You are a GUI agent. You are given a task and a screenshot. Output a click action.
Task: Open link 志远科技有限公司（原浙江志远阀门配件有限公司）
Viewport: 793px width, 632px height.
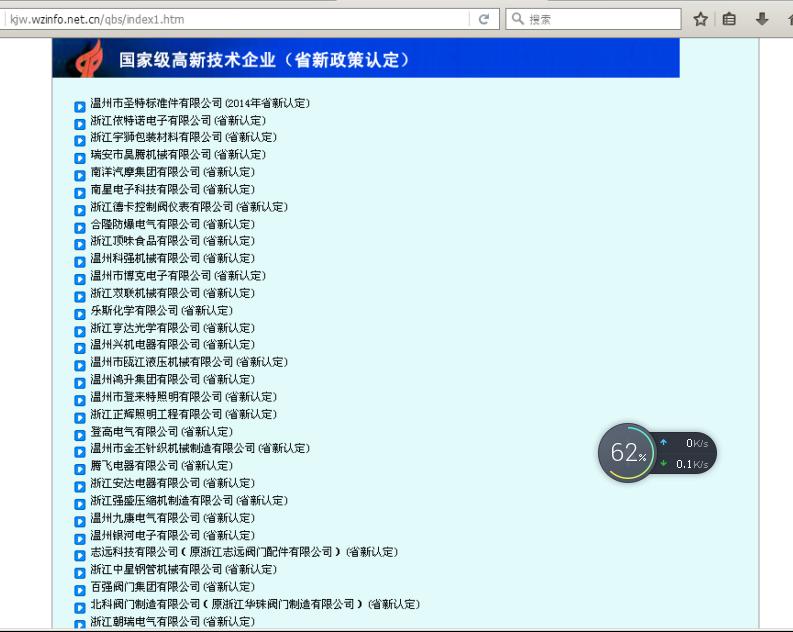pos(244,552)
